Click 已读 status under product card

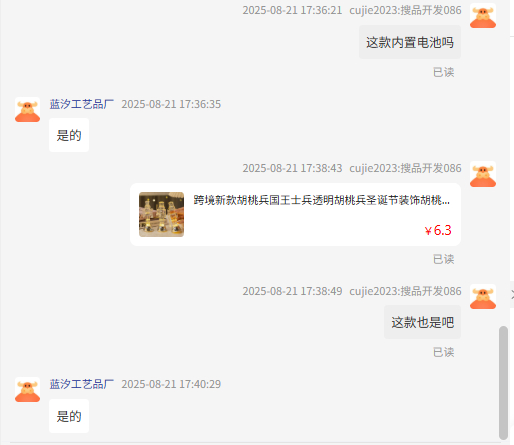coord(443,259)
